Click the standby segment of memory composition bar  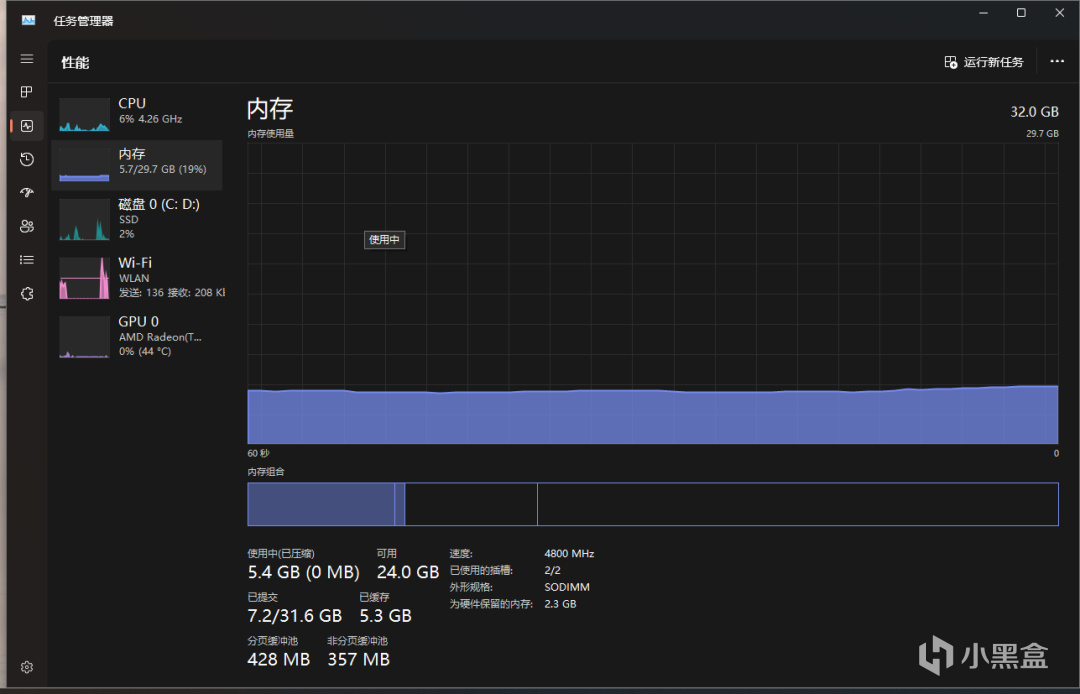(x=471, y=504)
